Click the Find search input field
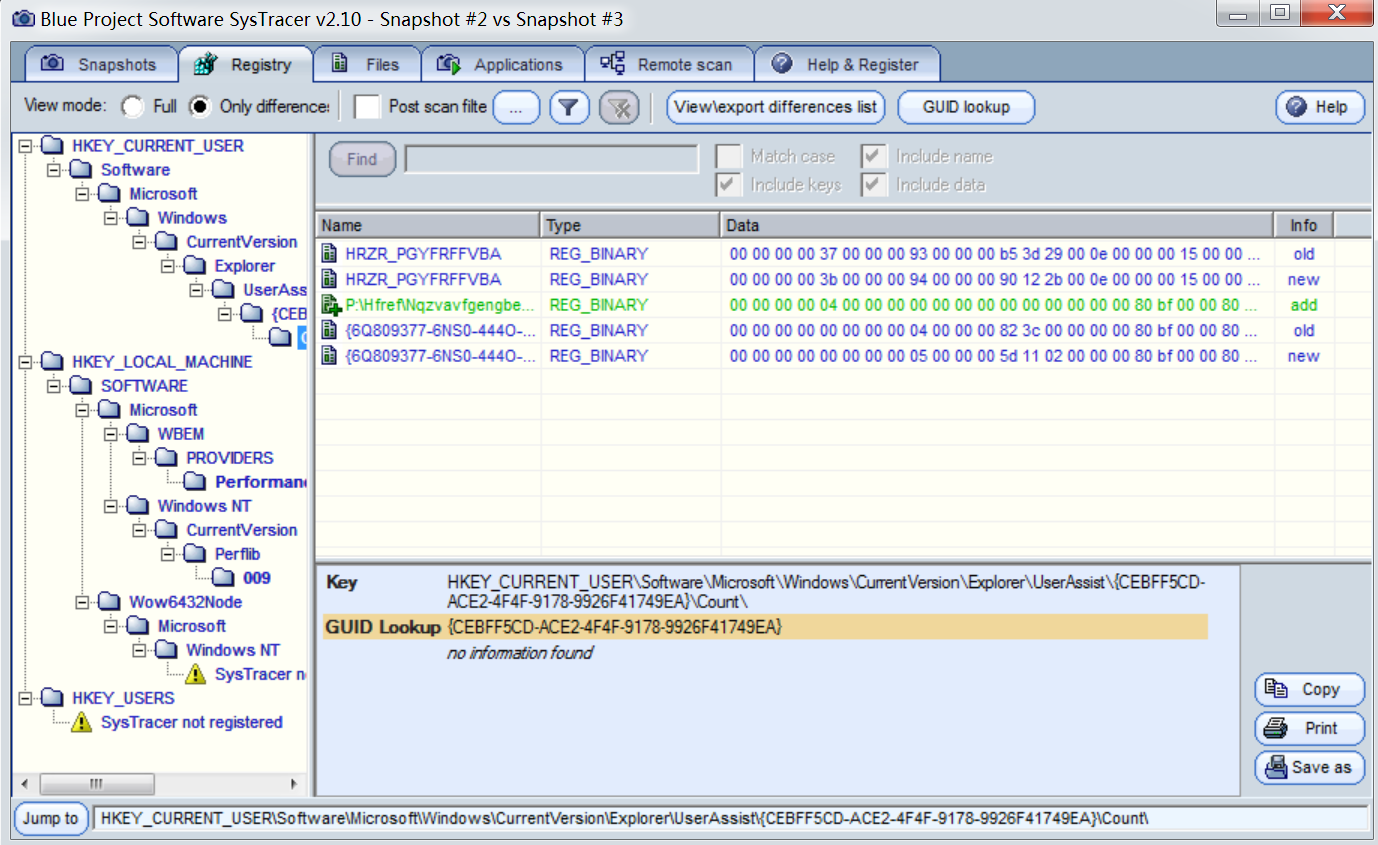The height and width of the screenshot is (845, 1378). (551, 159)
